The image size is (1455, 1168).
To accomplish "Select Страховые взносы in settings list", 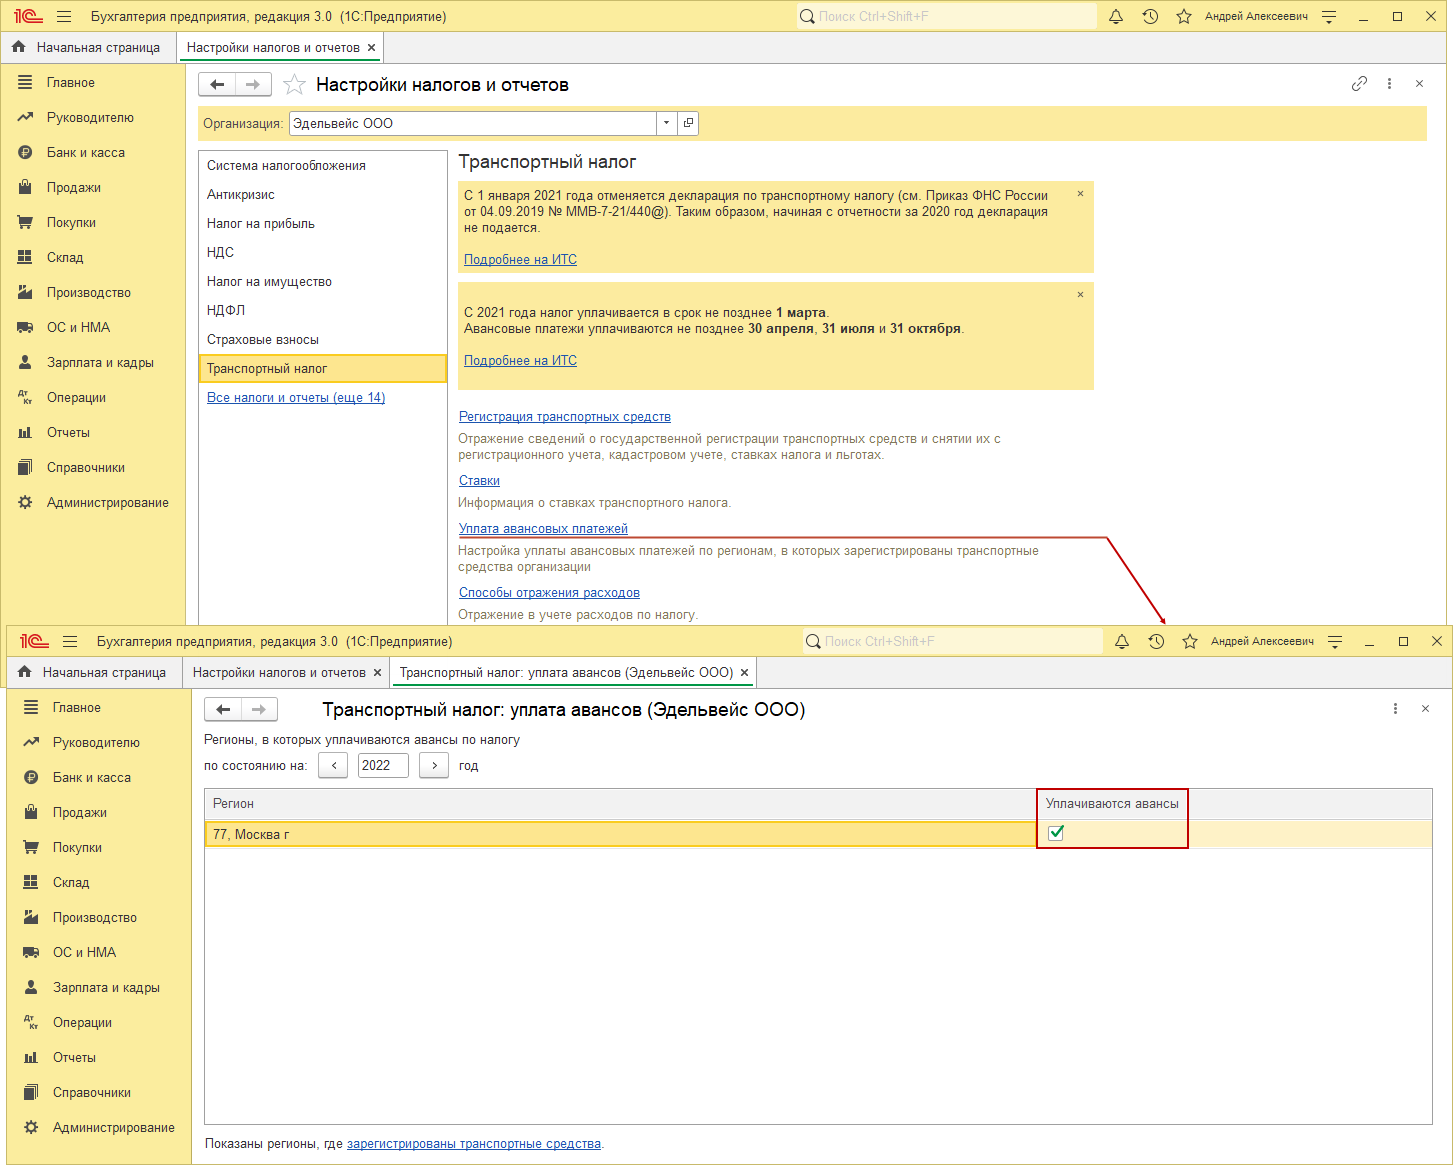I will pos(323,340).
